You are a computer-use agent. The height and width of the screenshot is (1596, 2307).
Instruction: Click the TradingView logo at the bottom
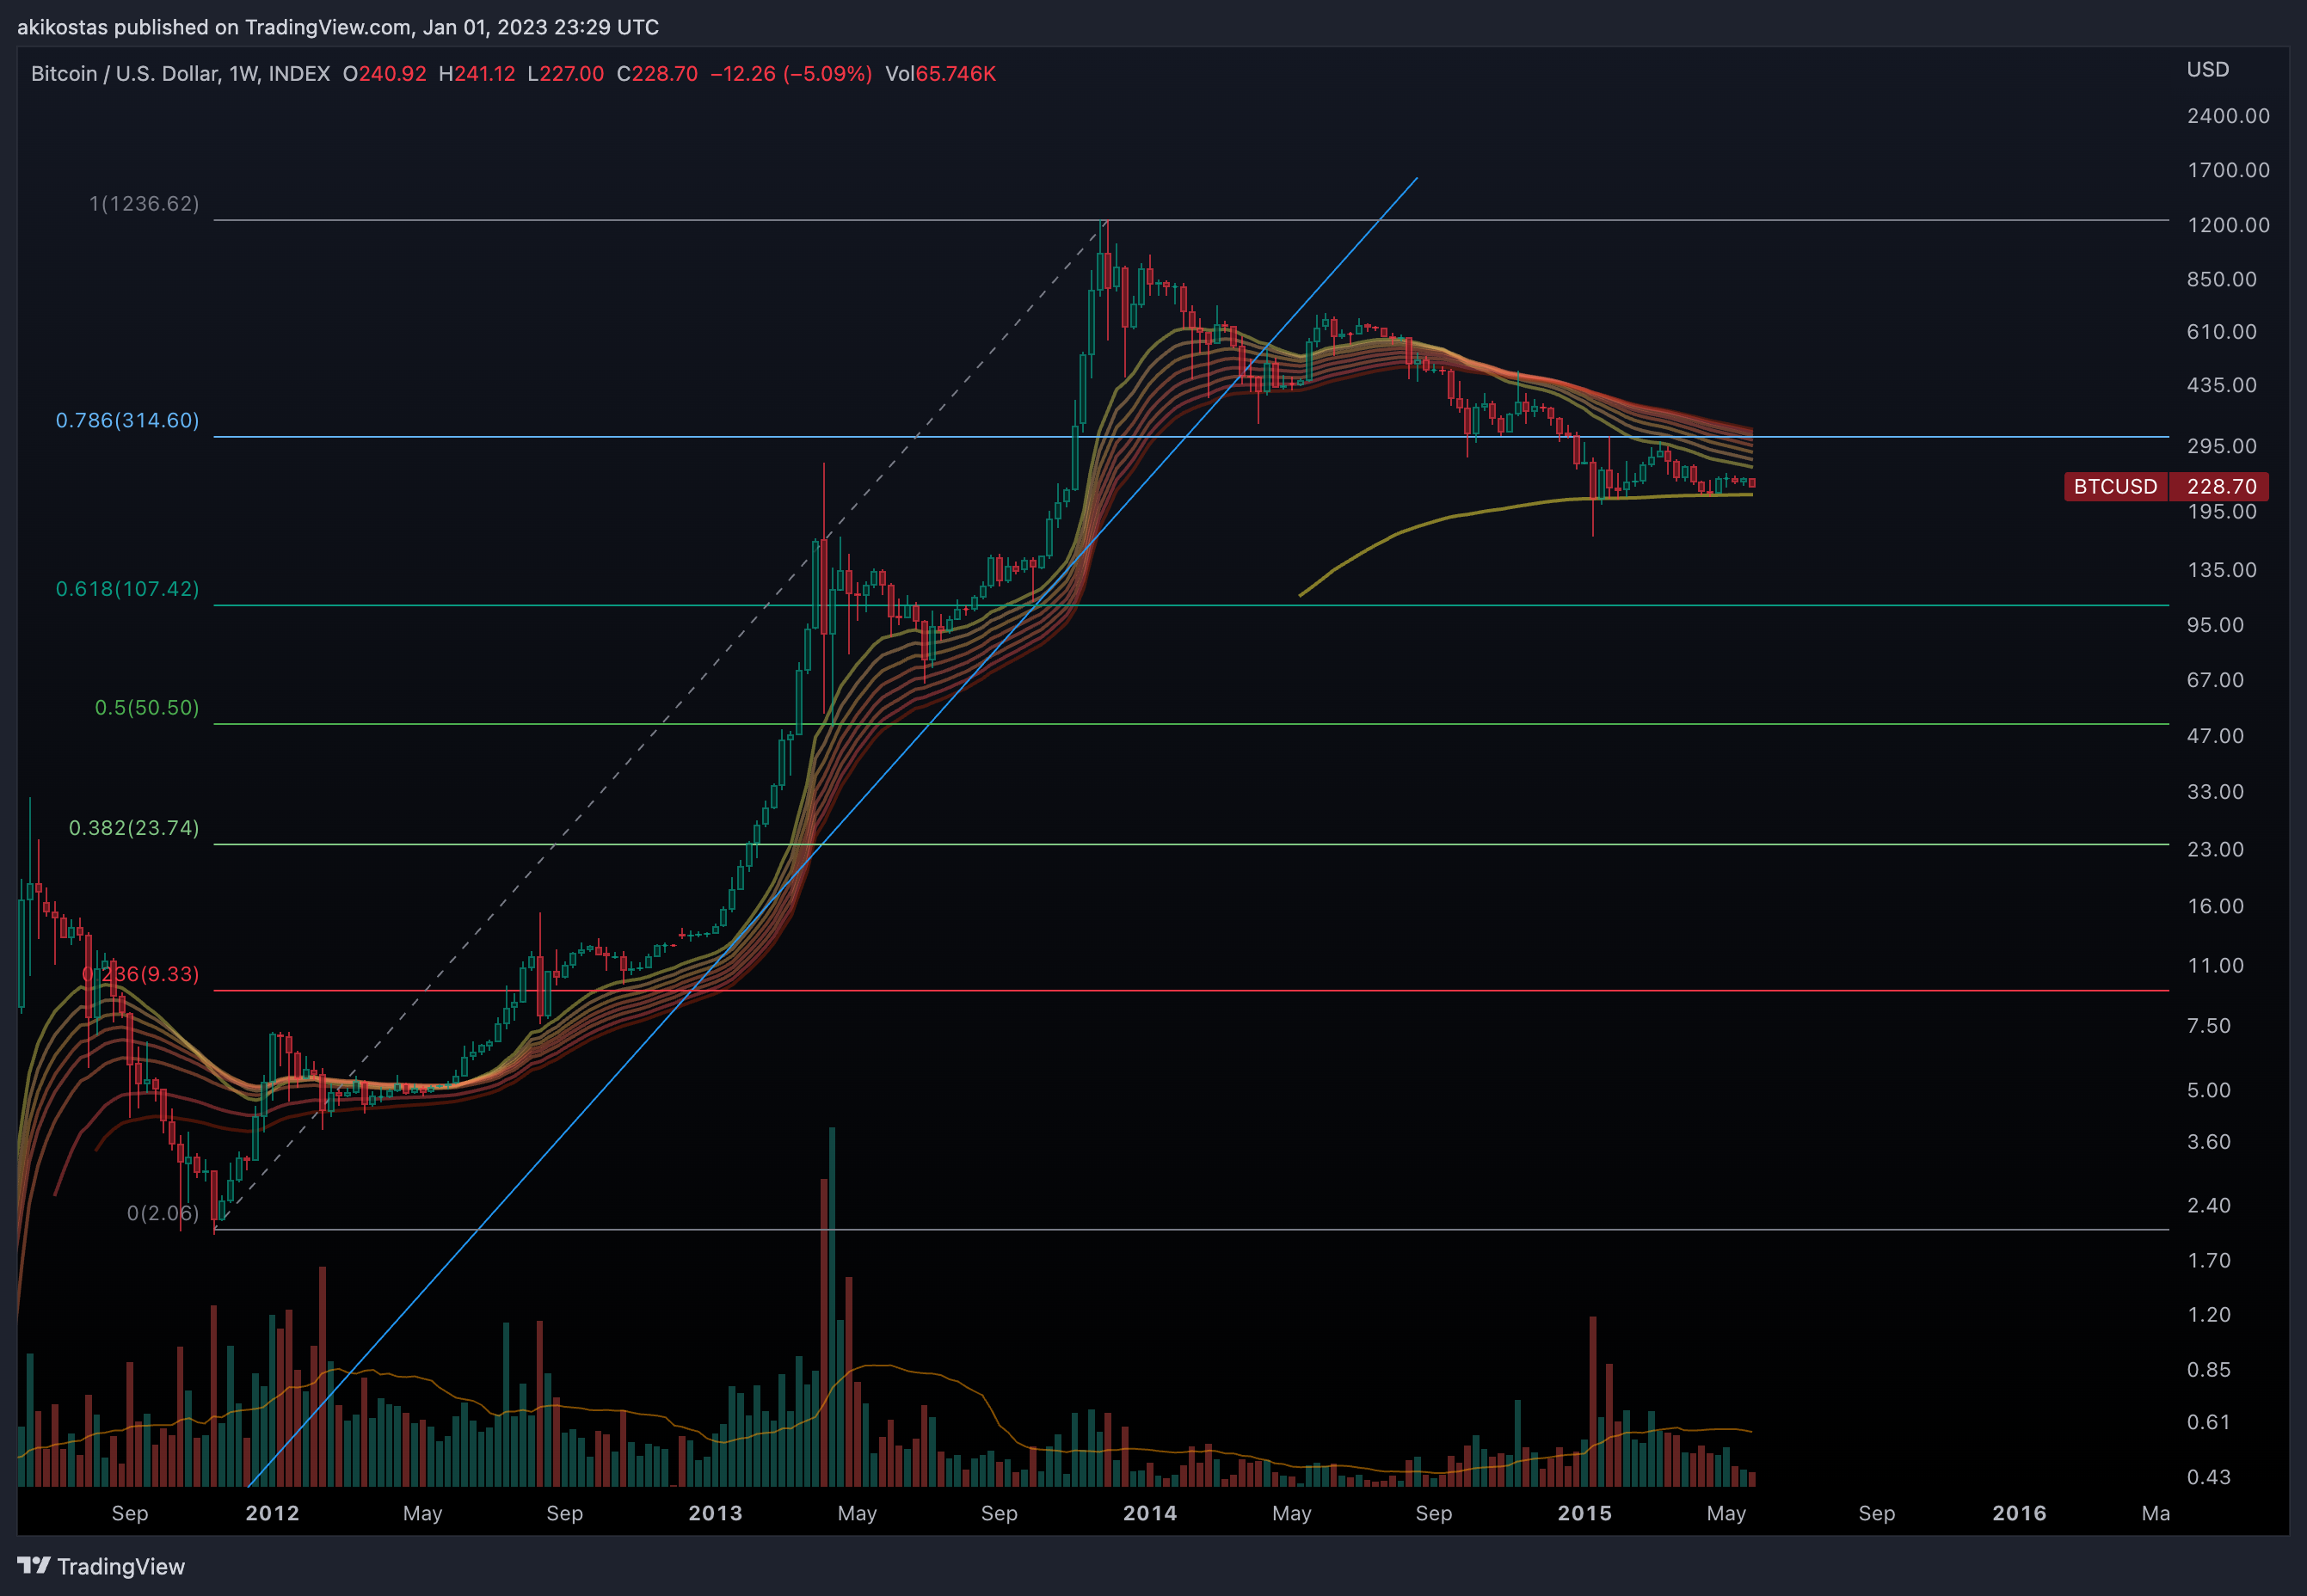(x=101, y=1566)
